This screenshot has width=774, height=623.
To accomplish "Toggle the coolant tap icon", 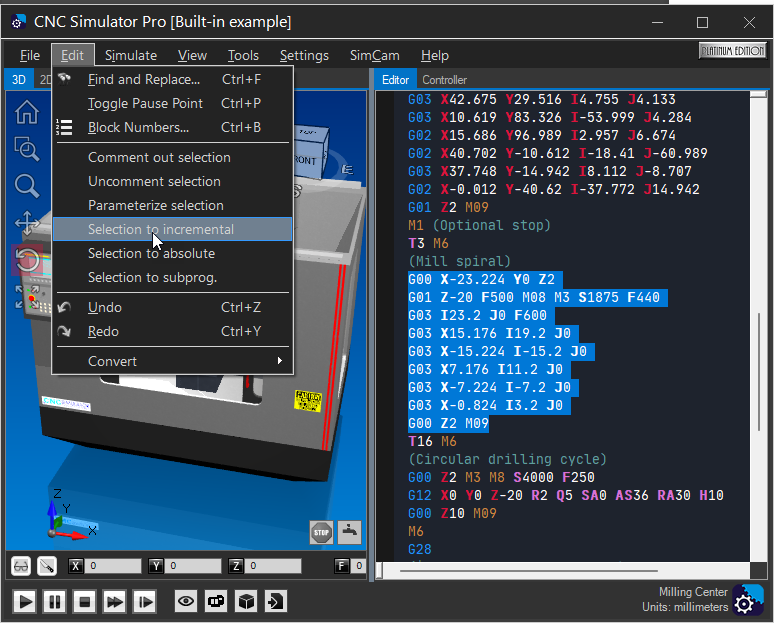I will pyautogui.click(x=349, y=532).
